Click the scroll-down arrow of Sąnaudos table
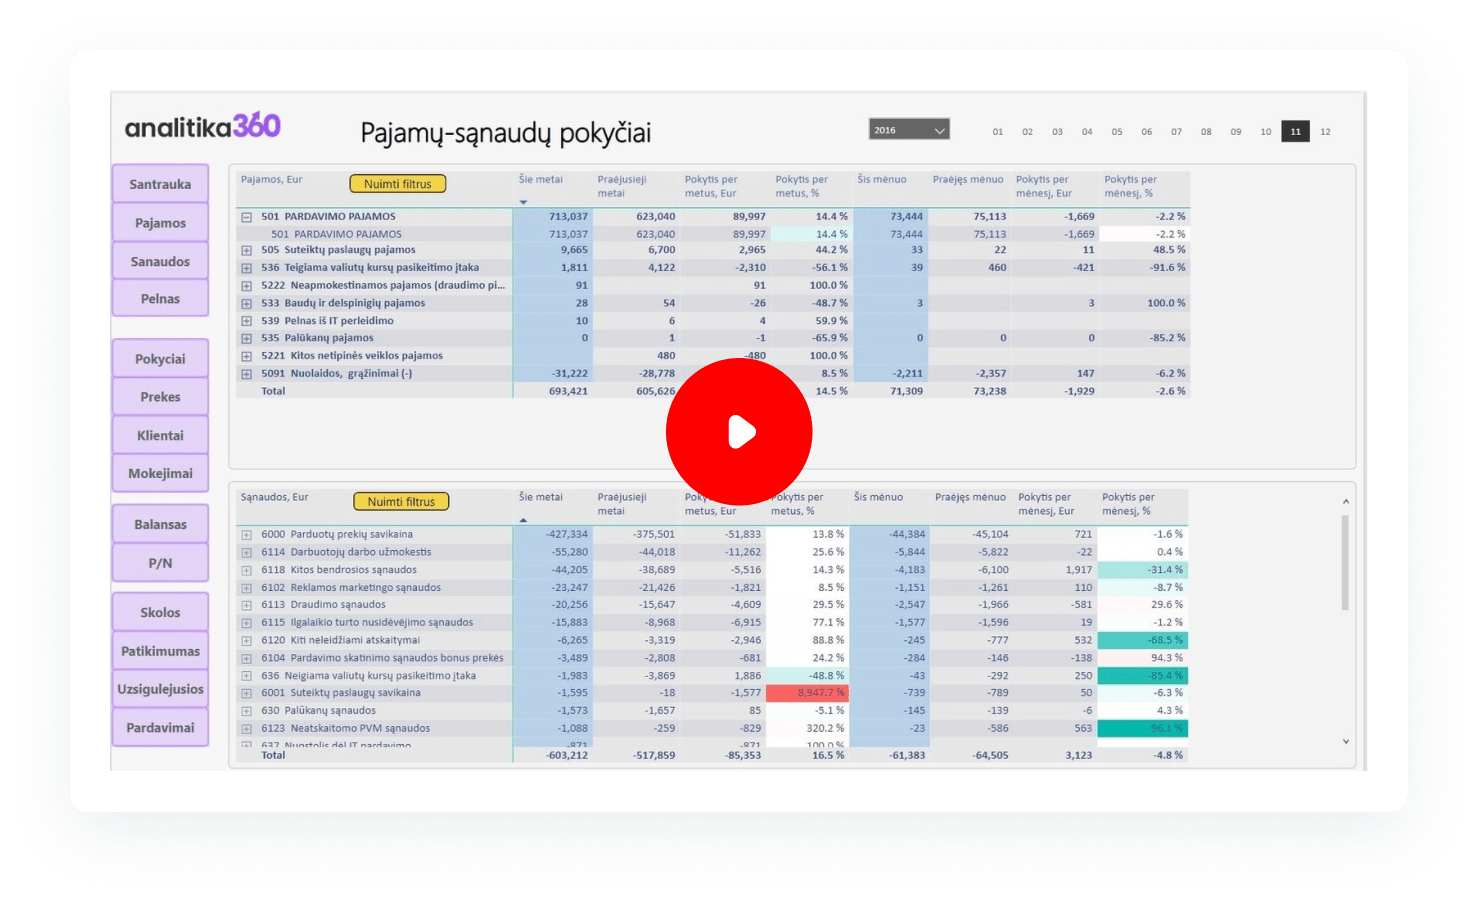The width and height of the screenshot is (1478, 902). 1345,741
